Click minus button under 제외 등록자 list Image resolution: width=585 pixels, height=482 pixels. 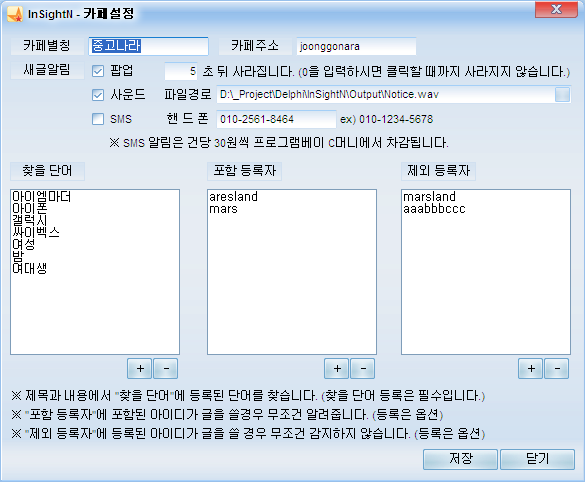(557, 369)
